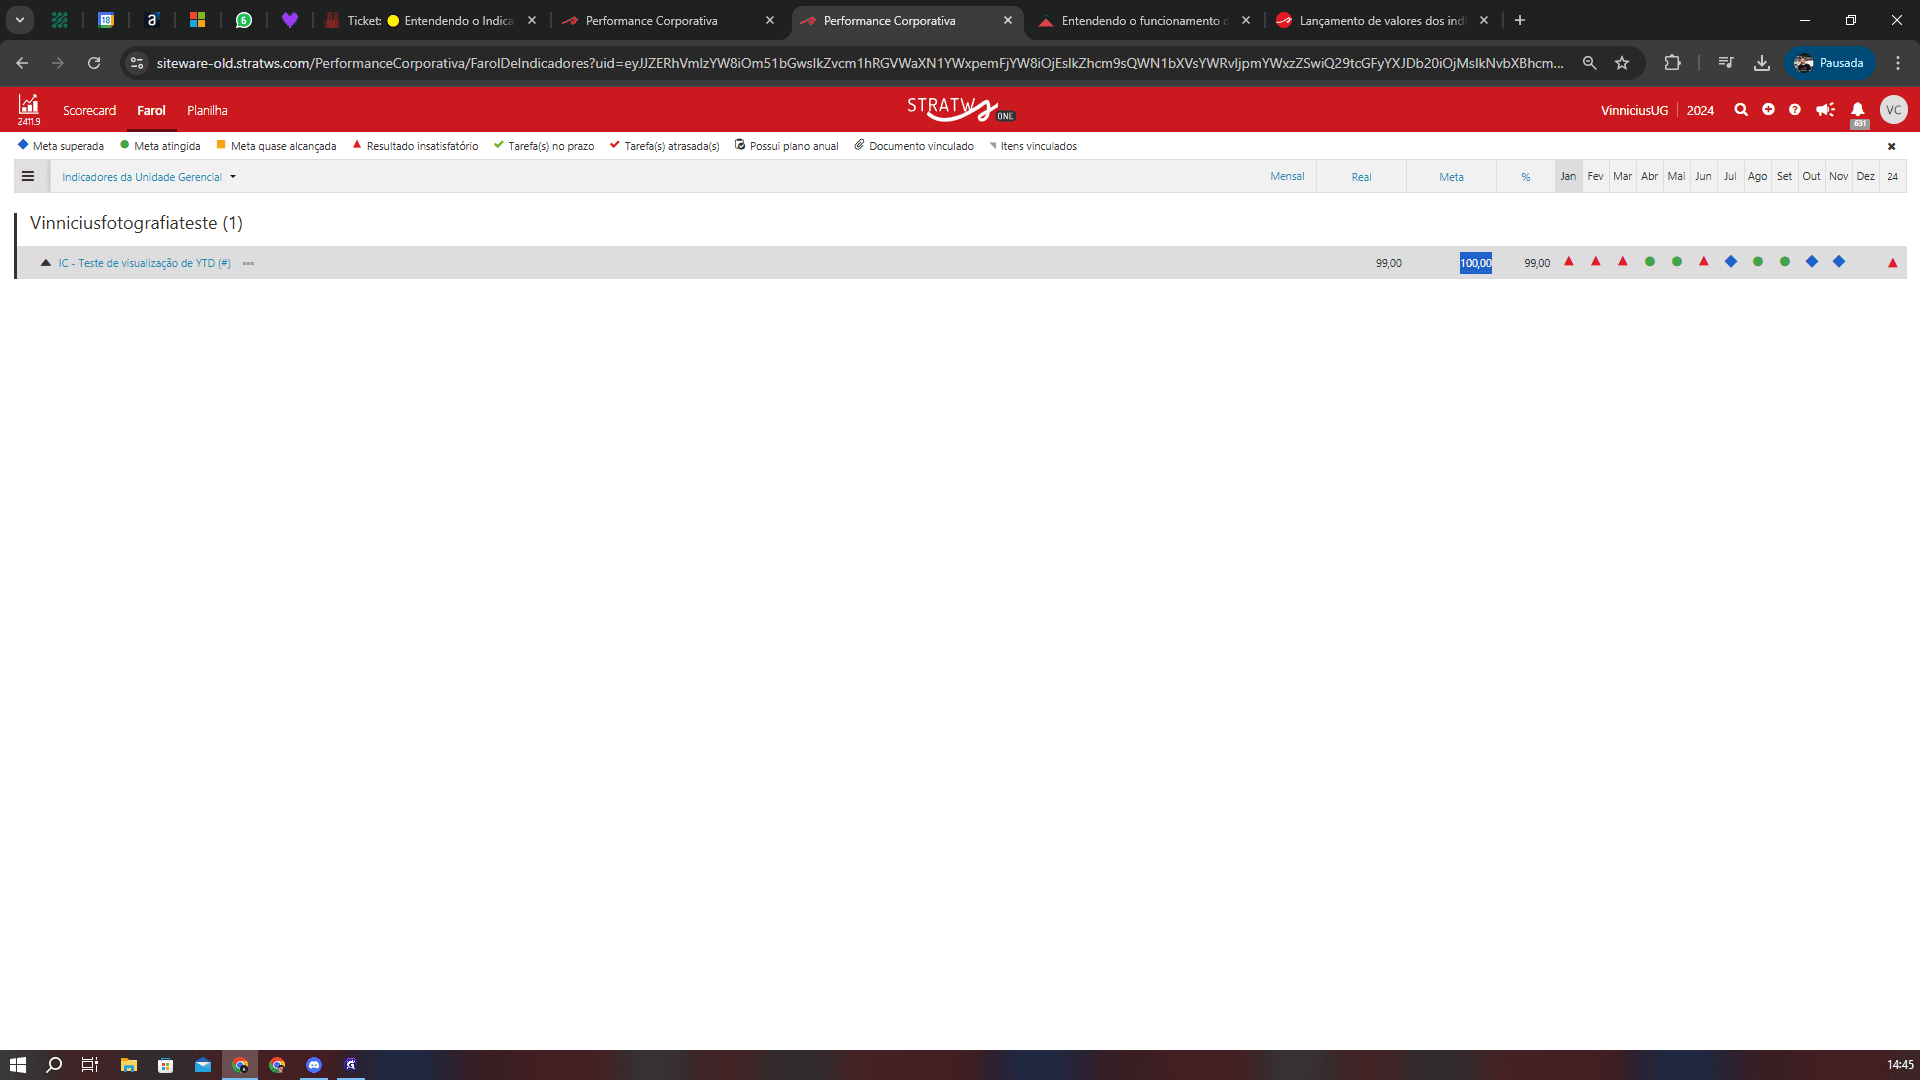Click February red triangle status marker

tap(1596, 262)
